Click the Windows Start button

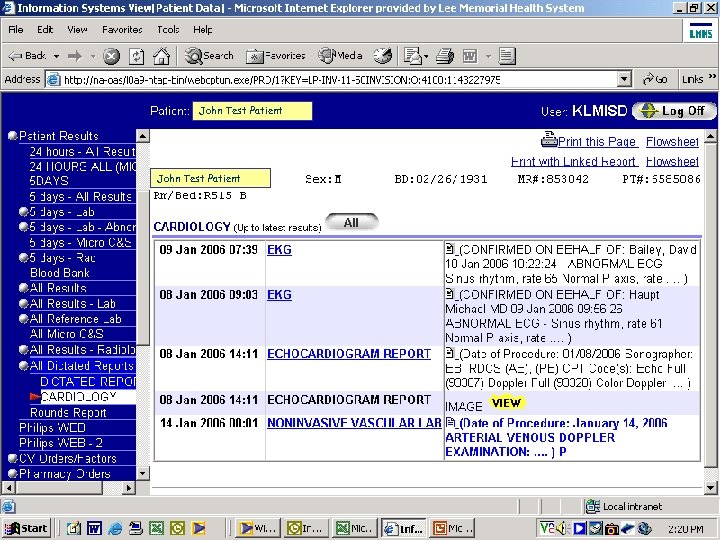[x=26, y=528]
